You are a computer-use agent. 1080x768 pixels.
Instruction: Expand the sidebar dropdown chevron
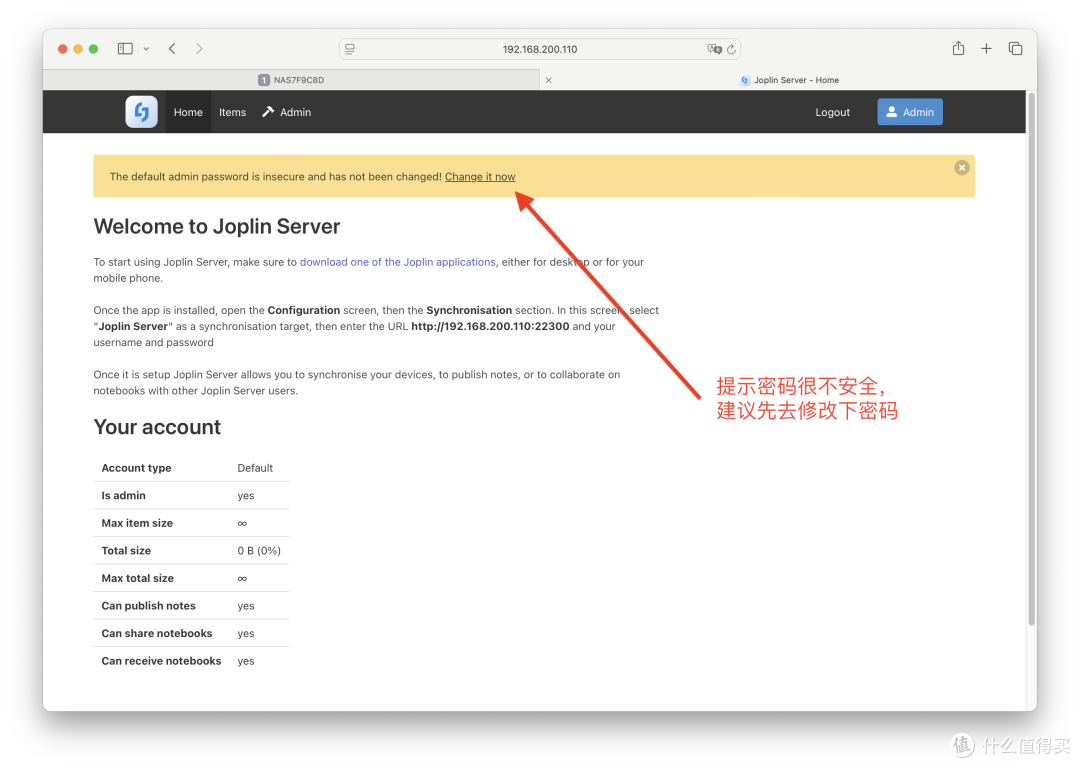pyautogui.click(x=146, y=49)
